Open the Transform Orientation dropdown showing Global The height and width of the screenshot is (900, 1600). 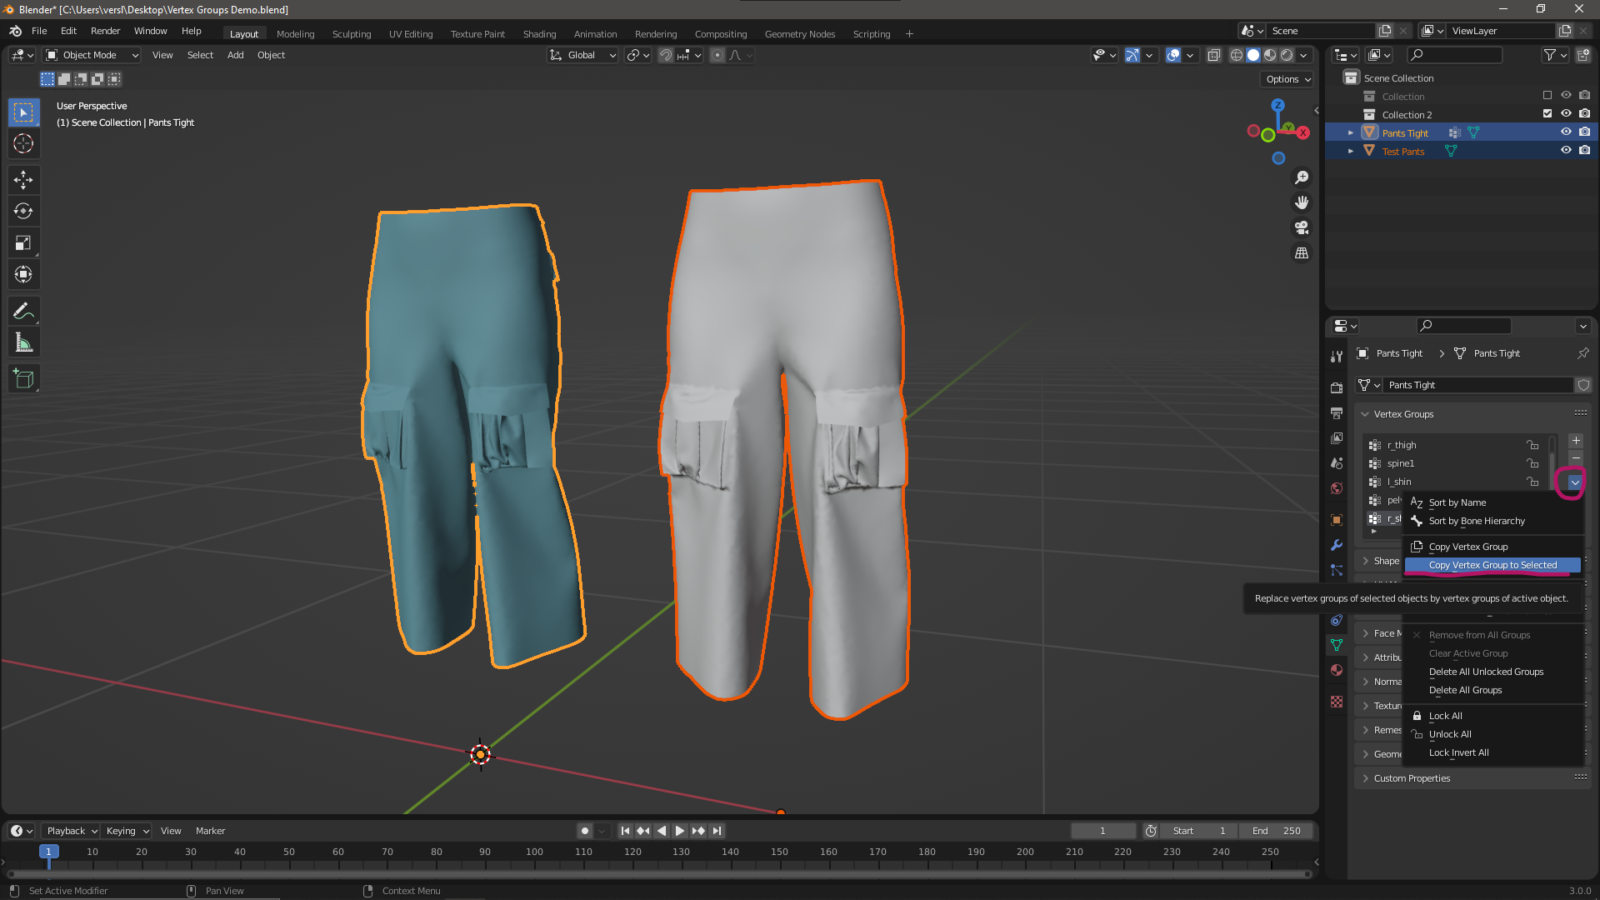(580, 55)
